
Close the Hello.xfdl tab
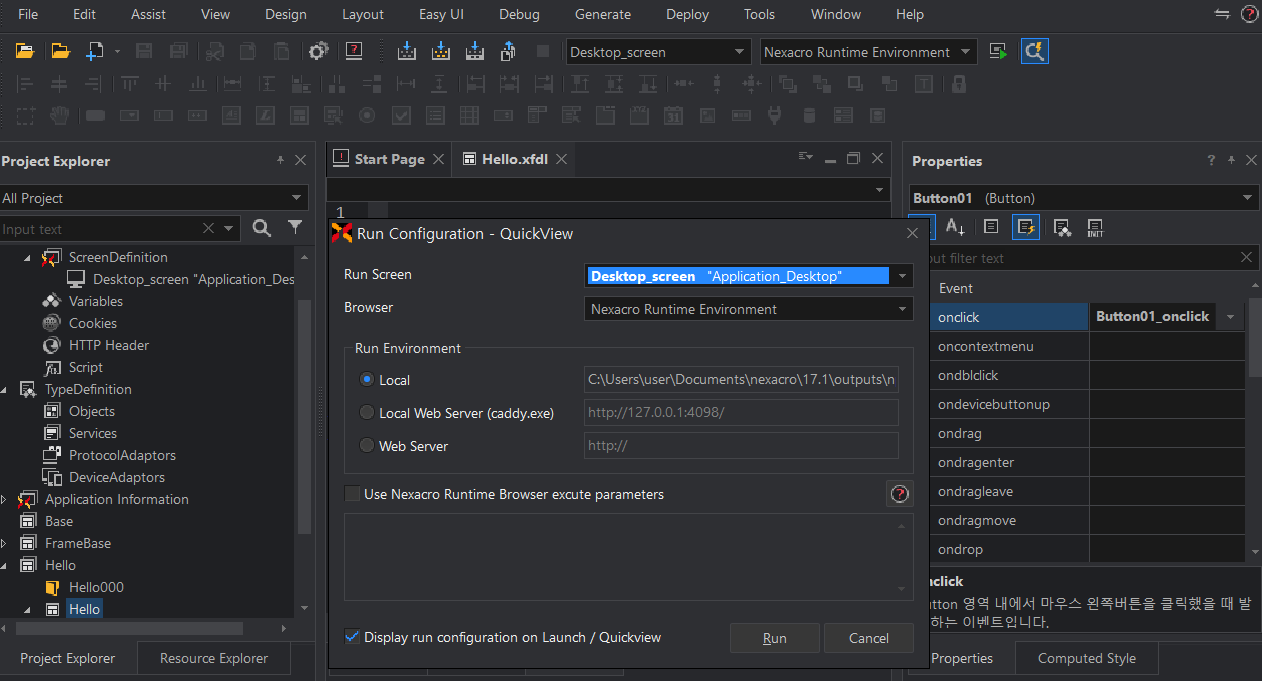[561, 159]
